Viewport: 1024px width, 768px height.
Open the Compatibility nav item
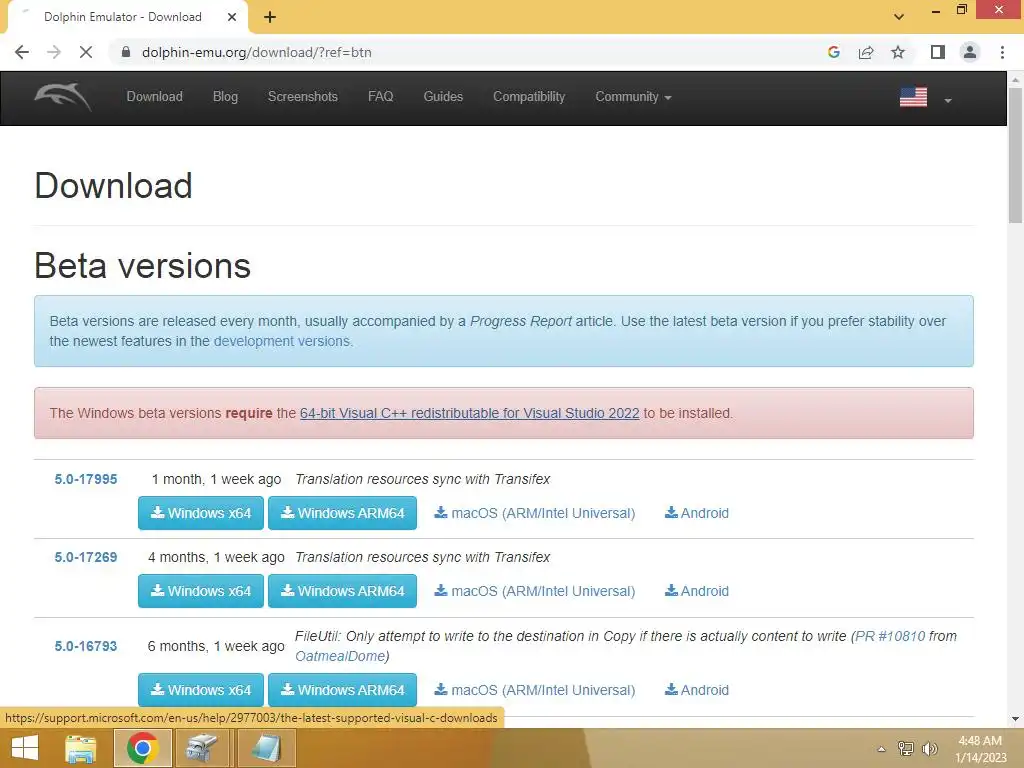[x=529, y=97]
